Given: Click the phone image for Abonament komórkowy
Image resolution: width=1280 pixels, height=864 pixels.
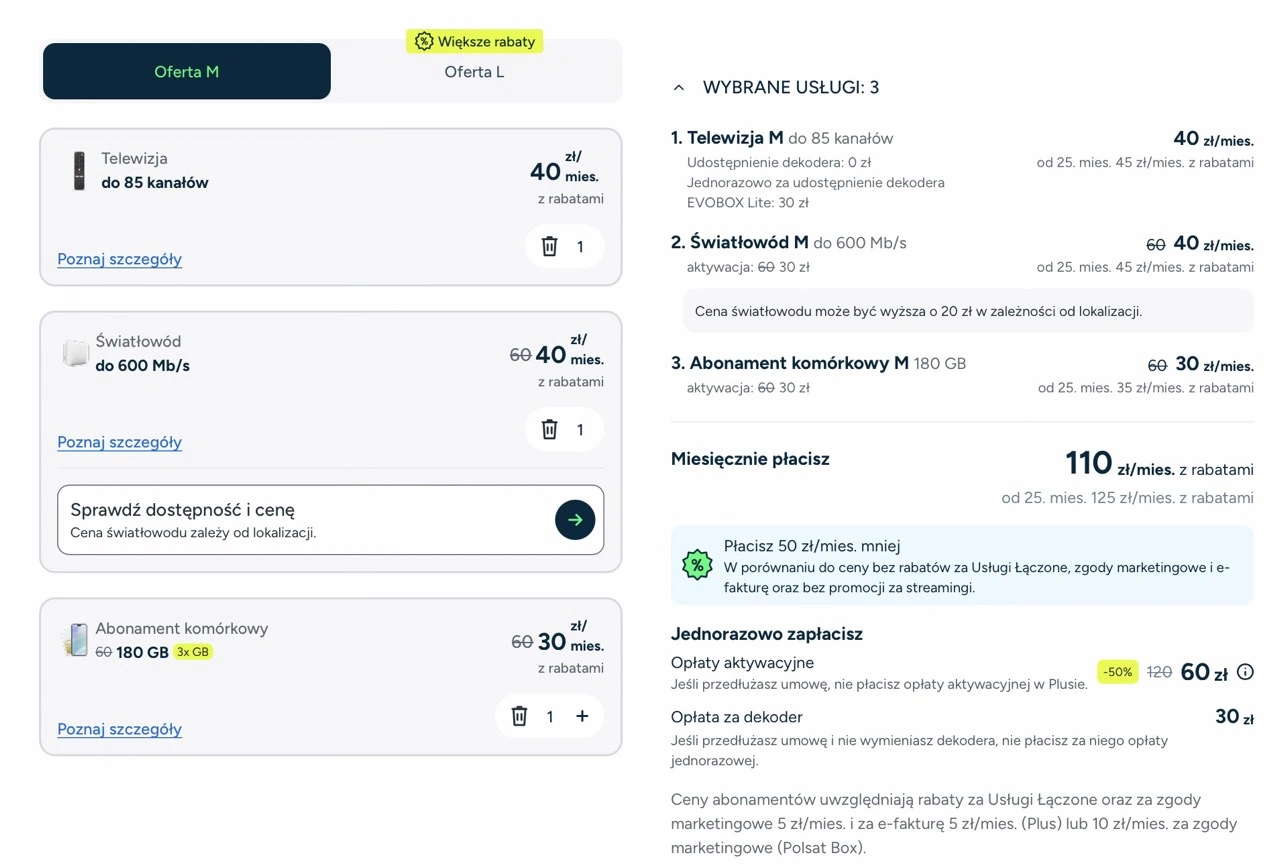Looking at the screenshot, I should coord(75,640).
